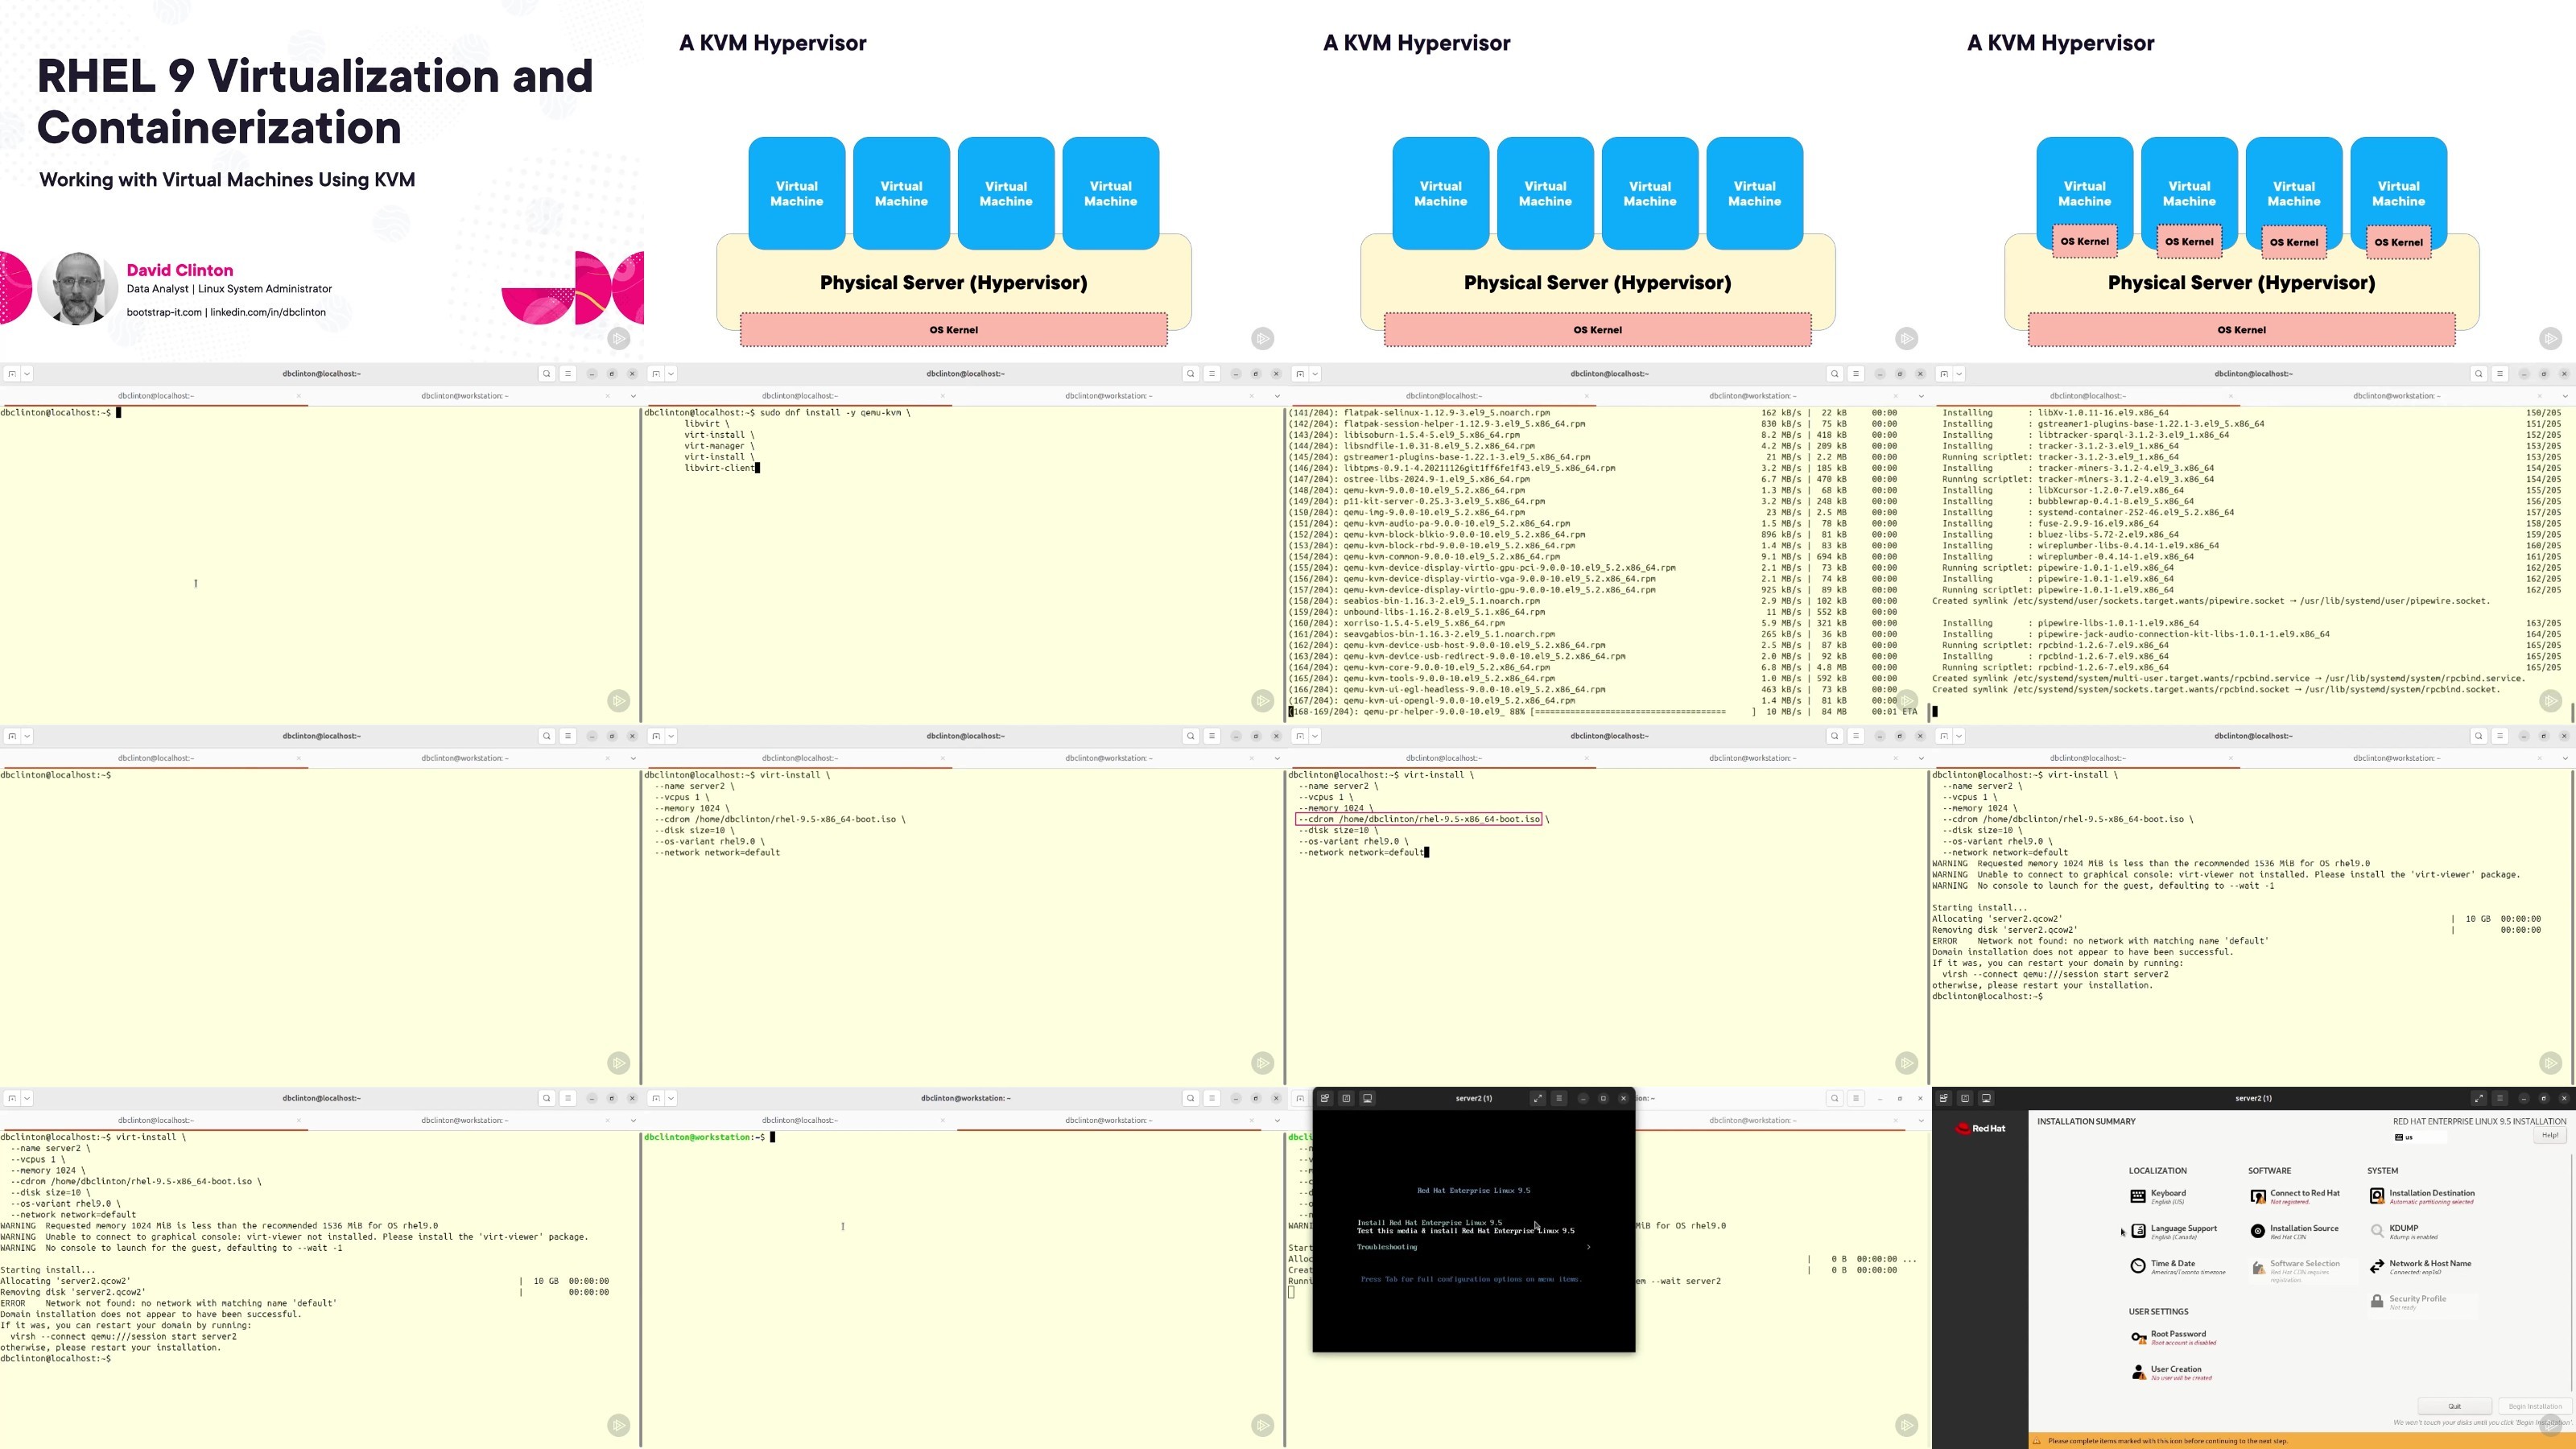Screen dimensions: 2576x1449
Task: Open Network & Host Name settings
Action: click(x=2420, y=1266)
